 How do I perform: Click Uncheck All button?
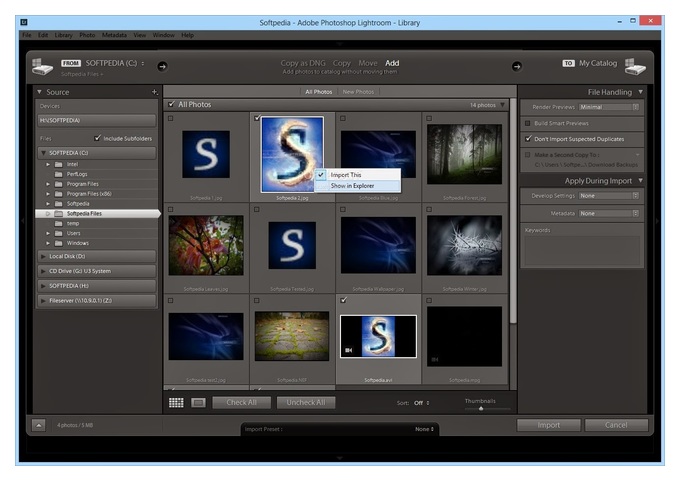306,402
